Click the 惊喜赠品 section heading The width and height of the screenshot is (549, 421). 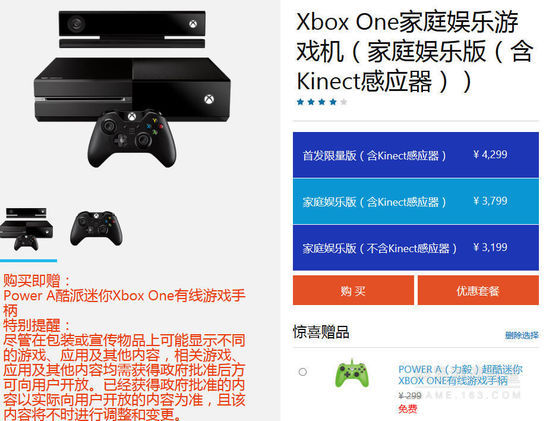coord(321,332)
